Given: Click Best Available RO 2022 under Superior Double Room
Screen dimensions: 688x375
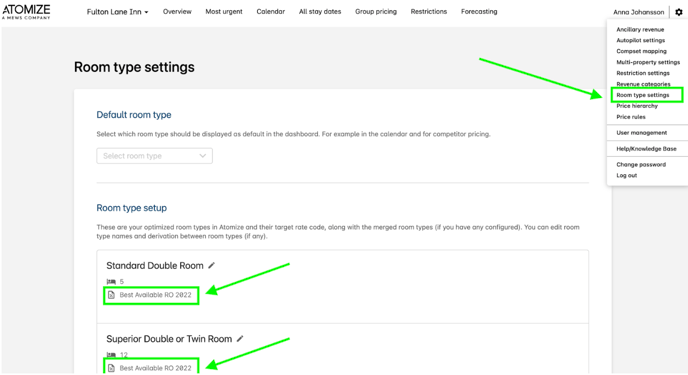Looking at the screenshot, I should [x=155, y=368].
